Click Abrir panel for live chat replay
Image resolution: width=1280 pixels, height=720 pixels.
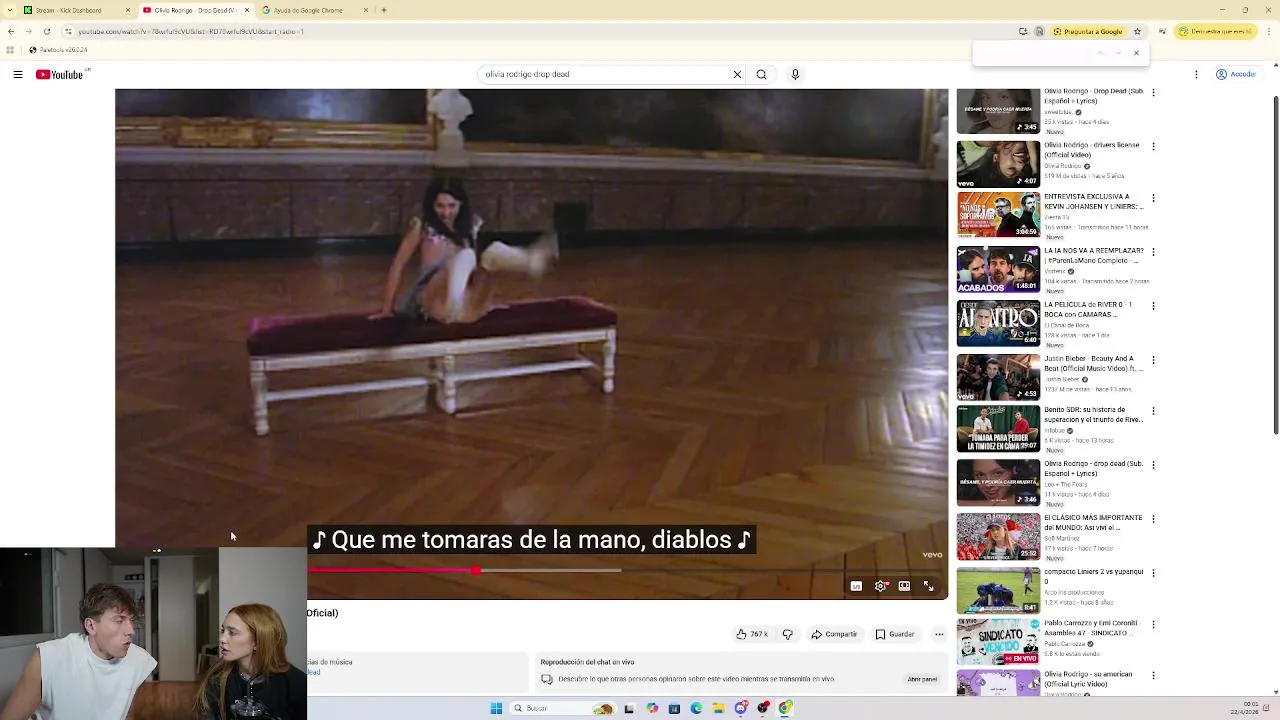922,679
